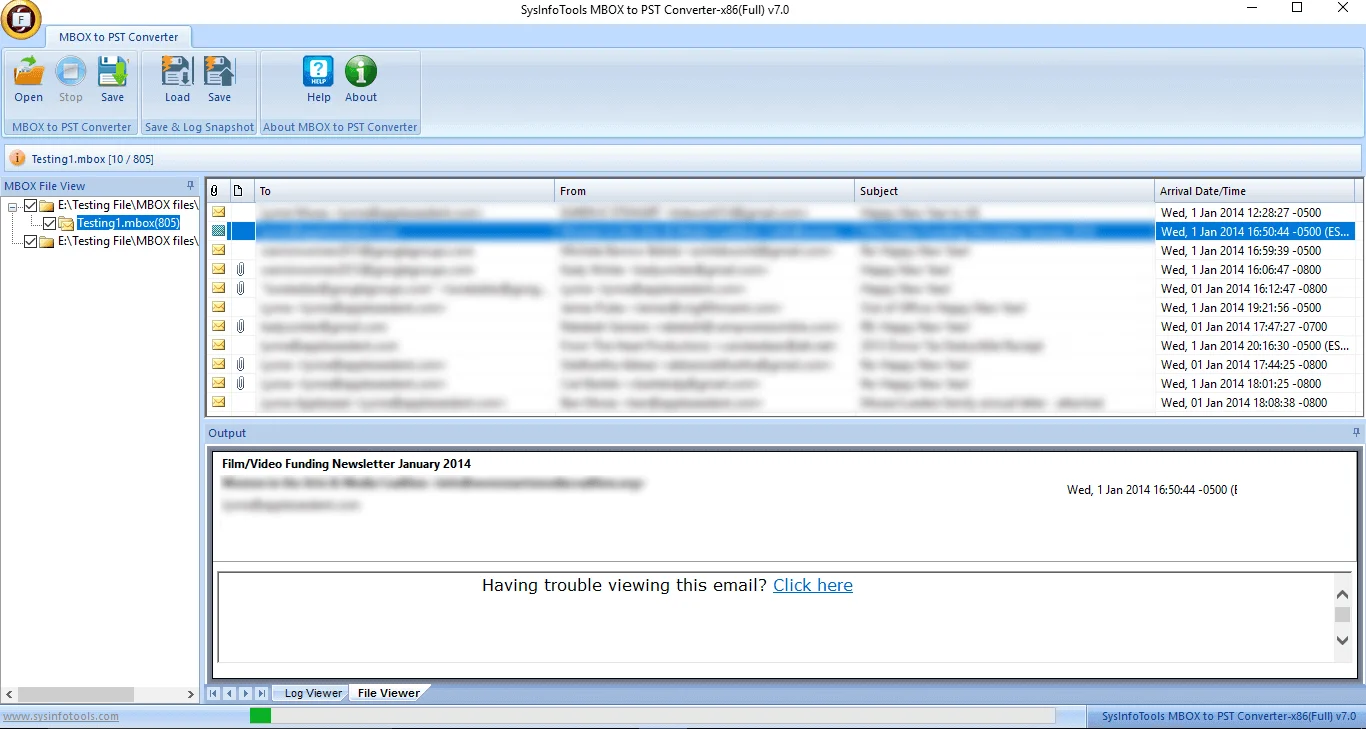Viewport: 1366px width, 729px height.
Task: Click tree panel horizontal scrollbar left arrow
Action: click(9, 694)
